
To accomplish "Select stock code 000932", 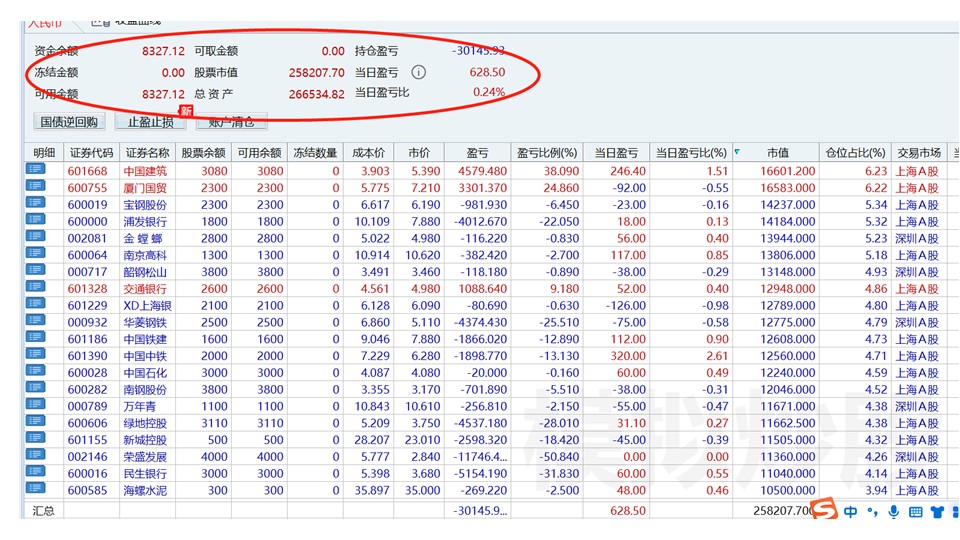I will [x=88, y=322].
